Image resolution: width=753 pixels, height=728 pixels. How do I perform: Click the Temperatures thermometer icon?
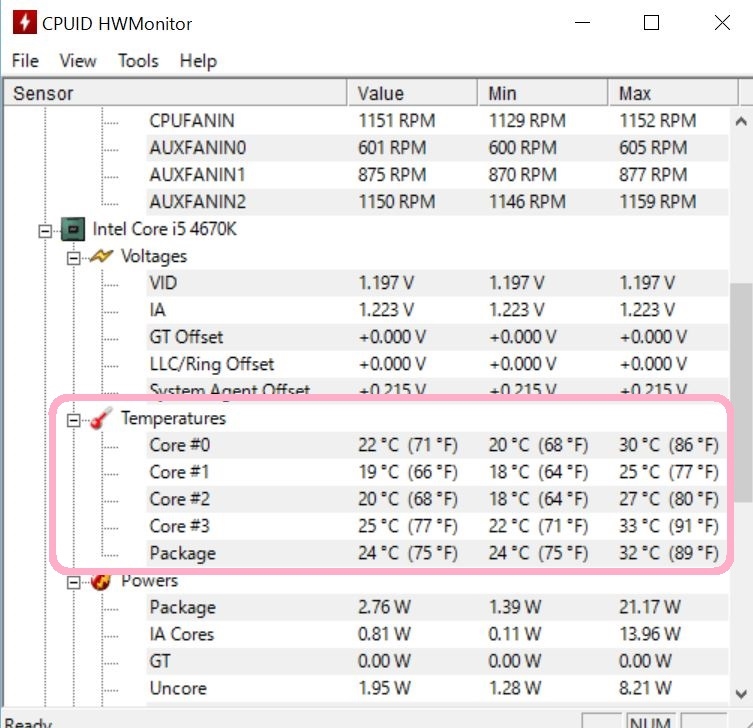click(101, 418)
